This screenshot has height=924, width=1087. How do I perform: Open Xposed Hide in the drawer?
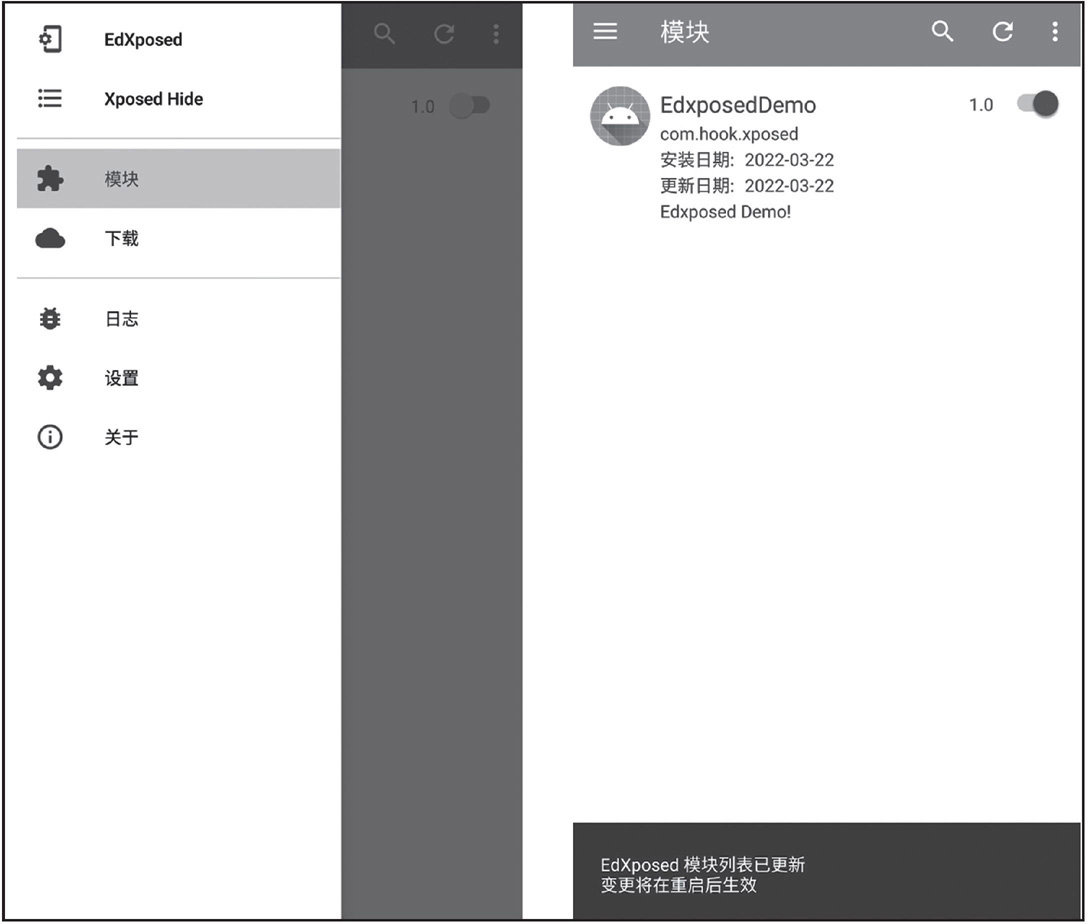(x=178, y=98)
